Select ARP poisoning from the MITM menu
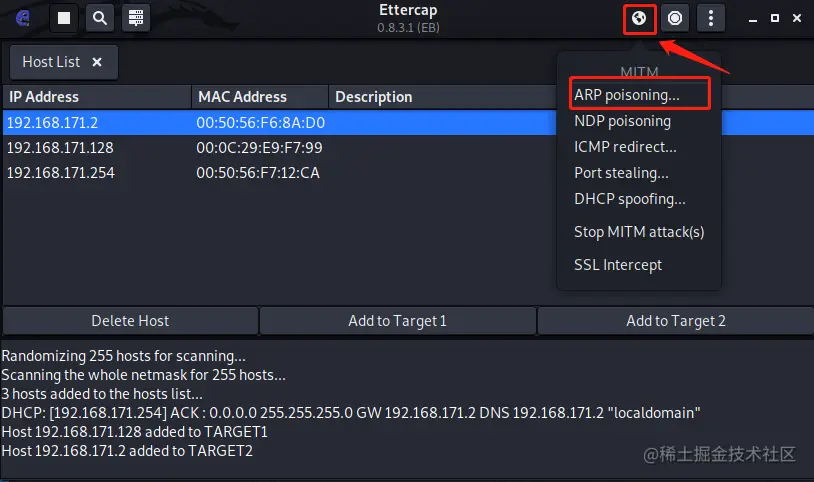The height and width of the screenshot is (482, 814). click(627, 95)
